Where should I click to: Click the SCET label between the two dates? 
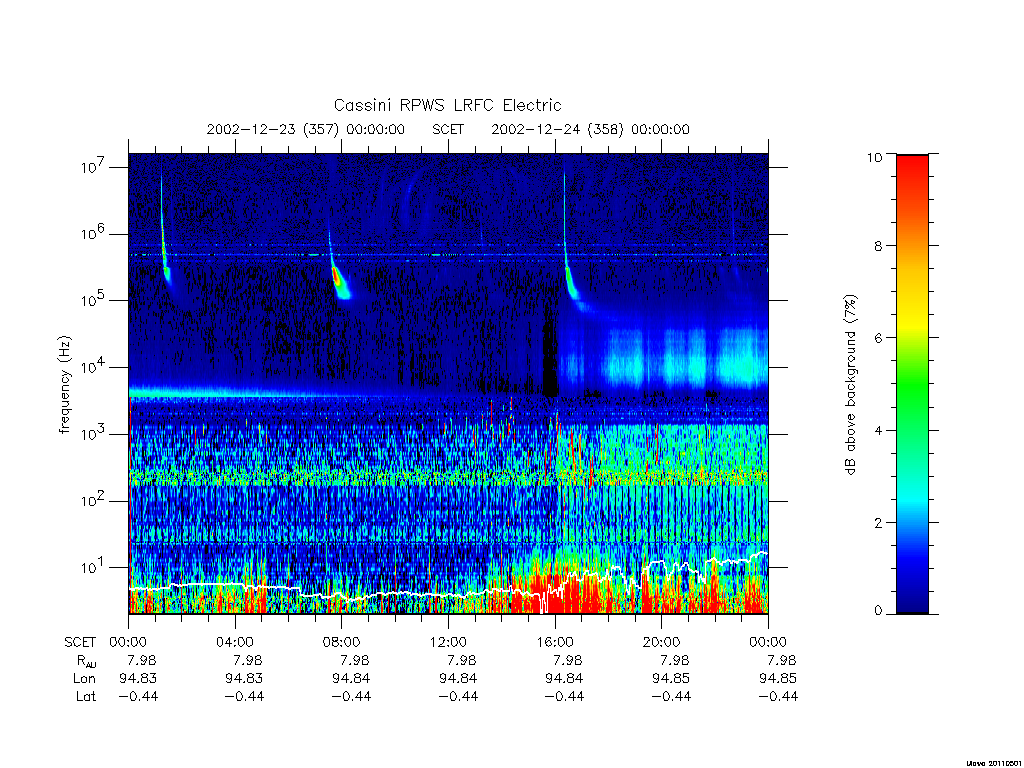(x=448, y=129)
